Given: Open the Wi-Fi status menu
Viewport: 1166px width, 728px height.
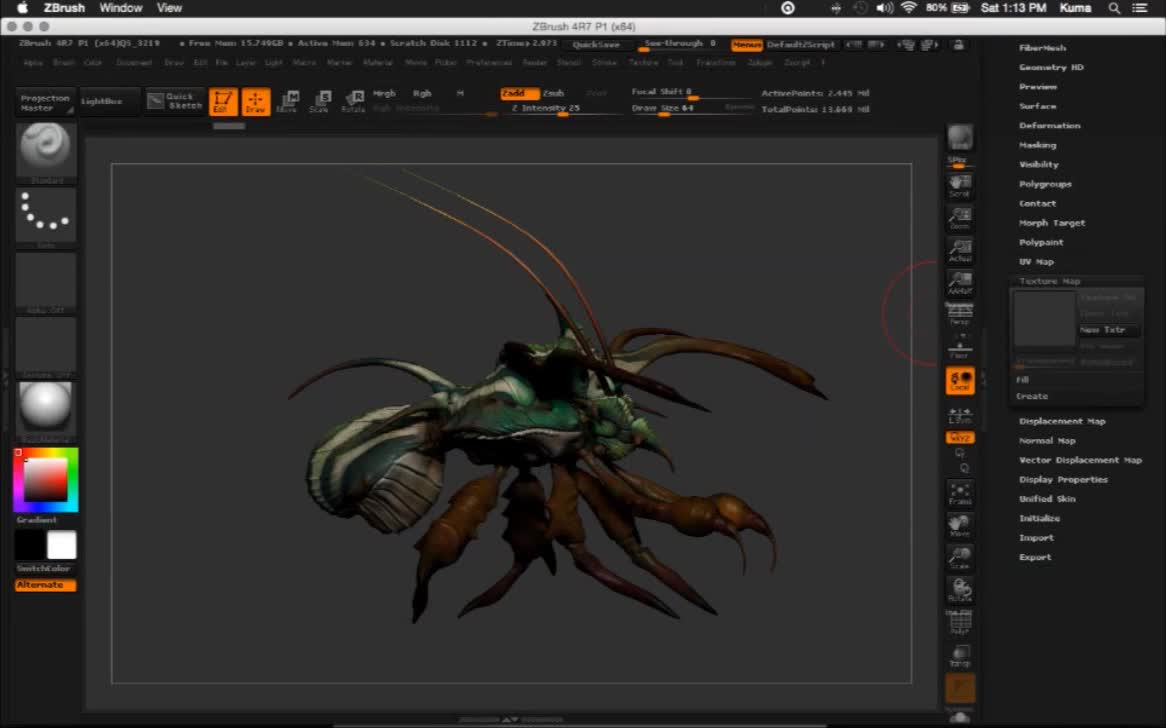Looking at the screenshot, I should [x=909, y=8].
